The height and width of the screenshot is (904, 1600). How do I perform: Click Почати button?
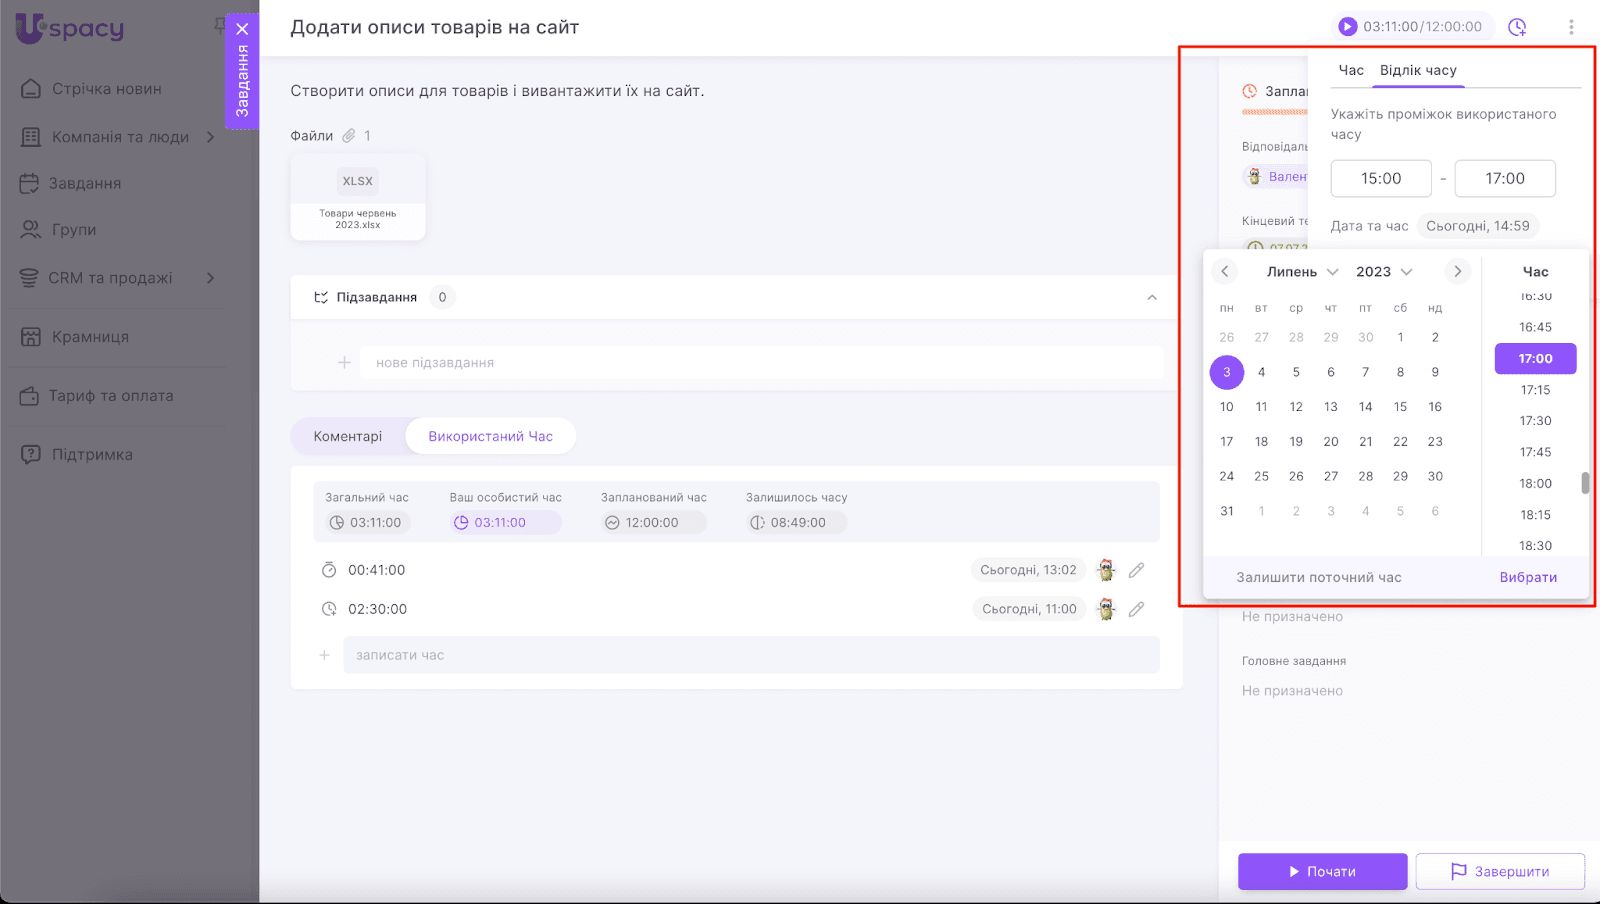[x=1322, y=872]
